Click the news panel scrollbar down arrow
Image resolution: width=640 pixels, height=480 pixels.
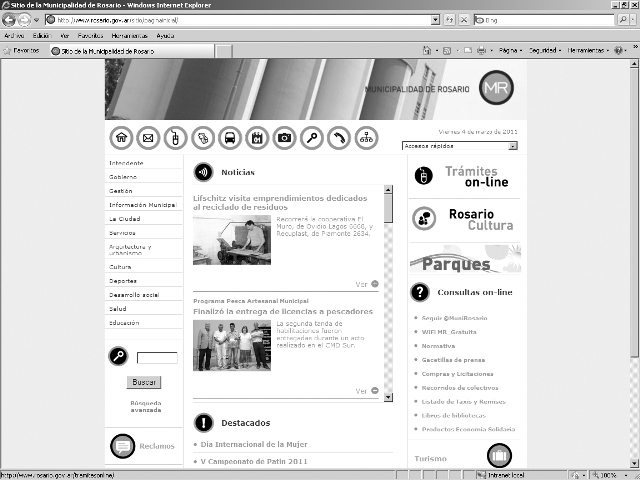(388, 397)
